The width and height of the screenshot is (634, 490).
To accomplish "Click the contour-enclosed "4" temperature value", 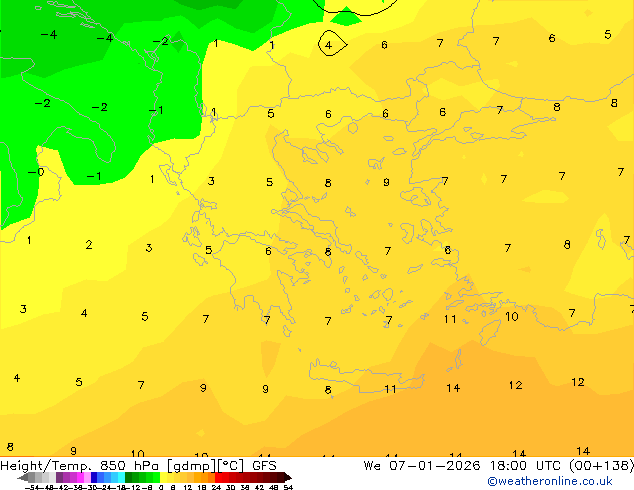I will (328, 45).
